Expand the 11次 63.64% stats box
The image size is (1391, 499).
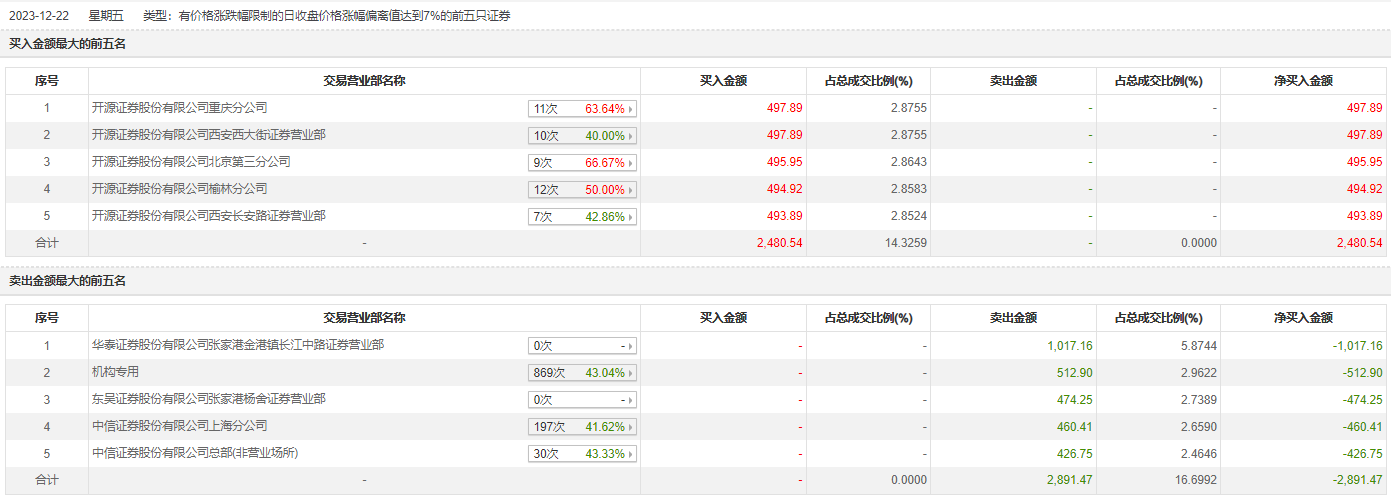pyautogui.click(x=582, y=109)
